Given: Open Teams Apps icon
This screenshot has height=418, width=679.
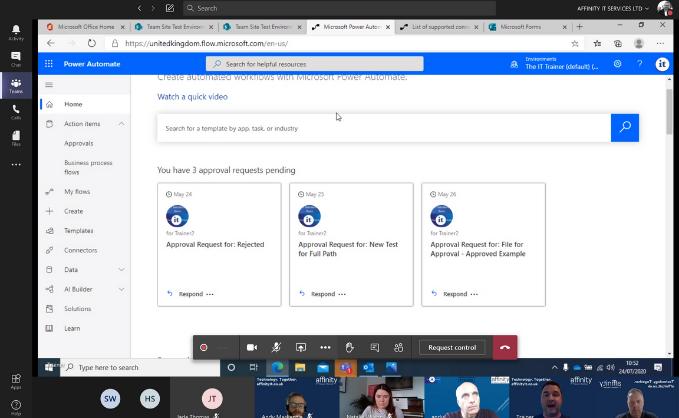Looking at the screenshot, I should (16, 381).
